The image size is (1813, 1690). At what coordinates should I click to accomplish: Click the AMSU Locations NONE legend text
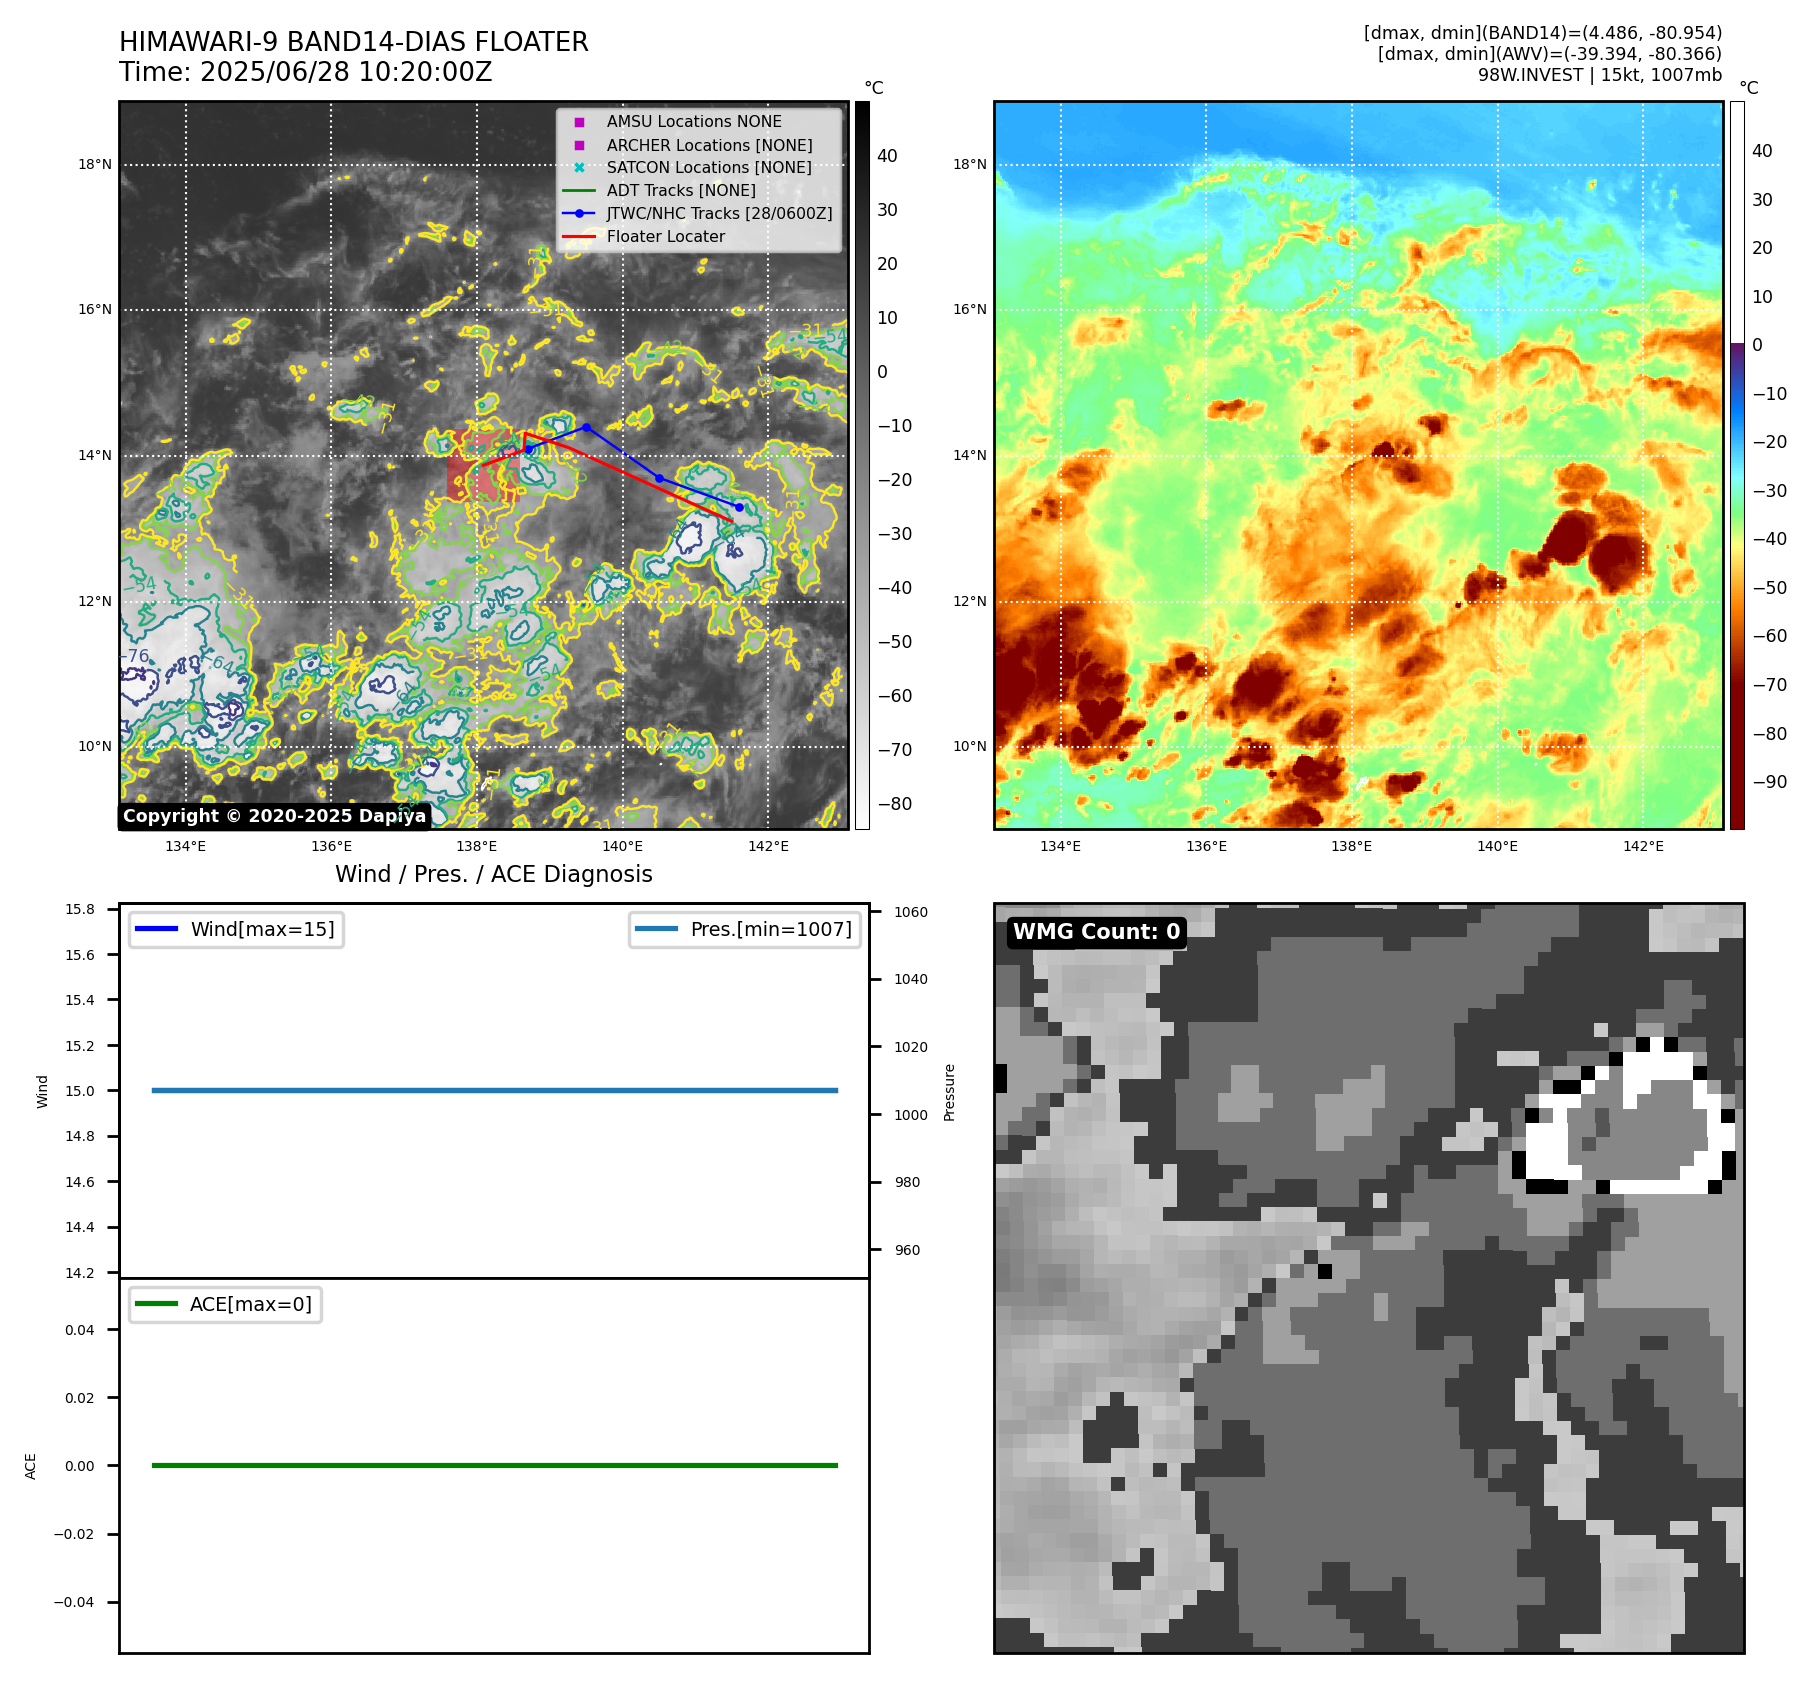694,121
